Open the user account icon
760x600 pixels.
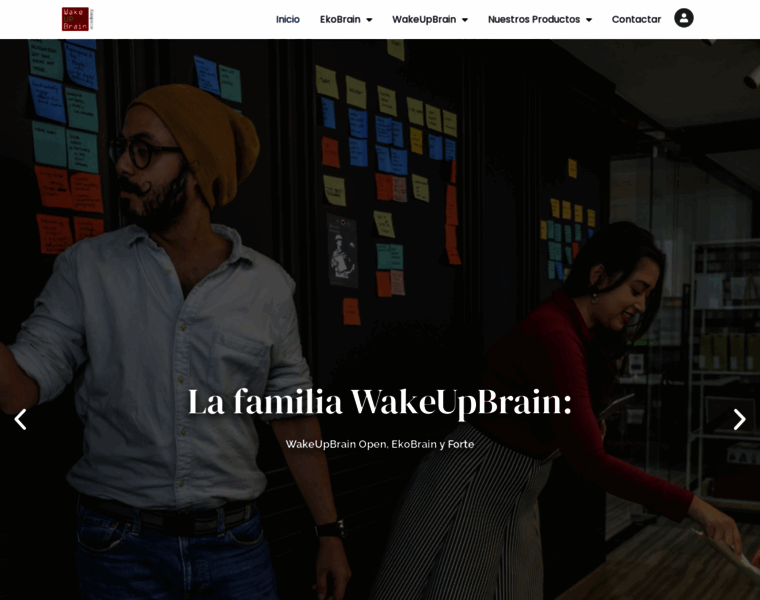tap(683, 18)
